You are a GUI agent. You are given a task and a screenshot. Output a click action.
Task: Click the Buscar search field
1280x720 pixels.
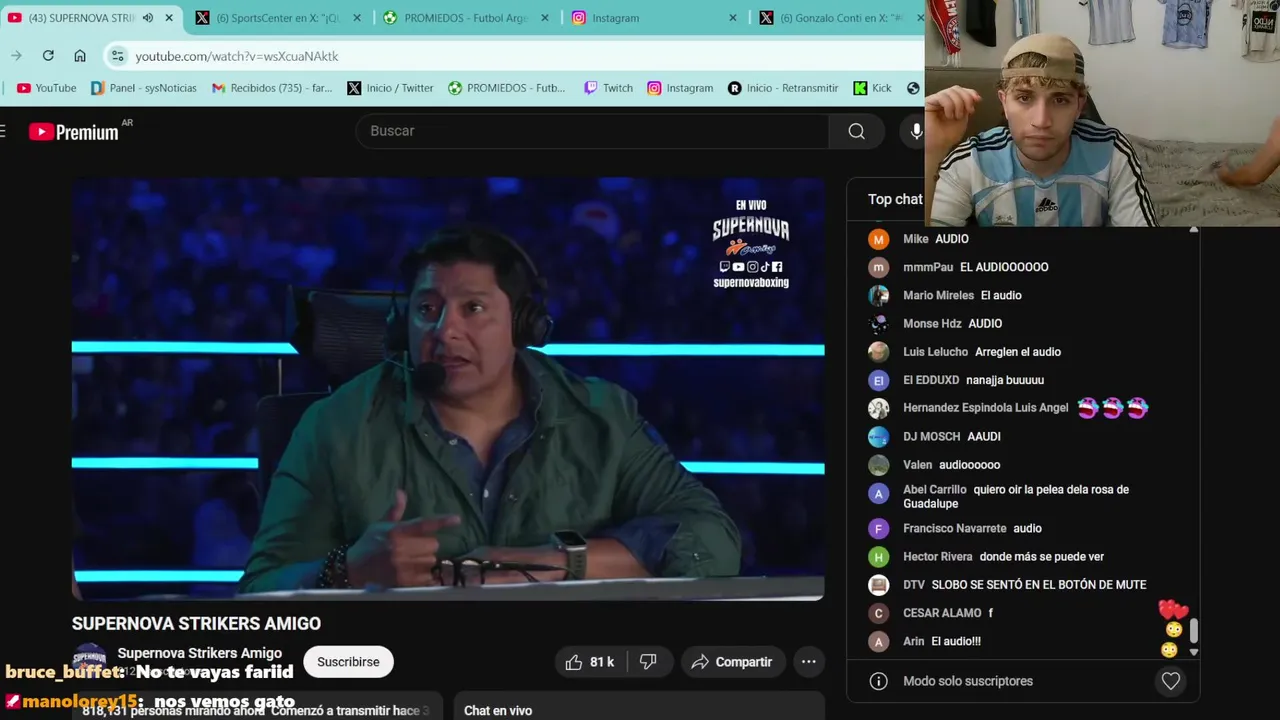pos(592,131)
